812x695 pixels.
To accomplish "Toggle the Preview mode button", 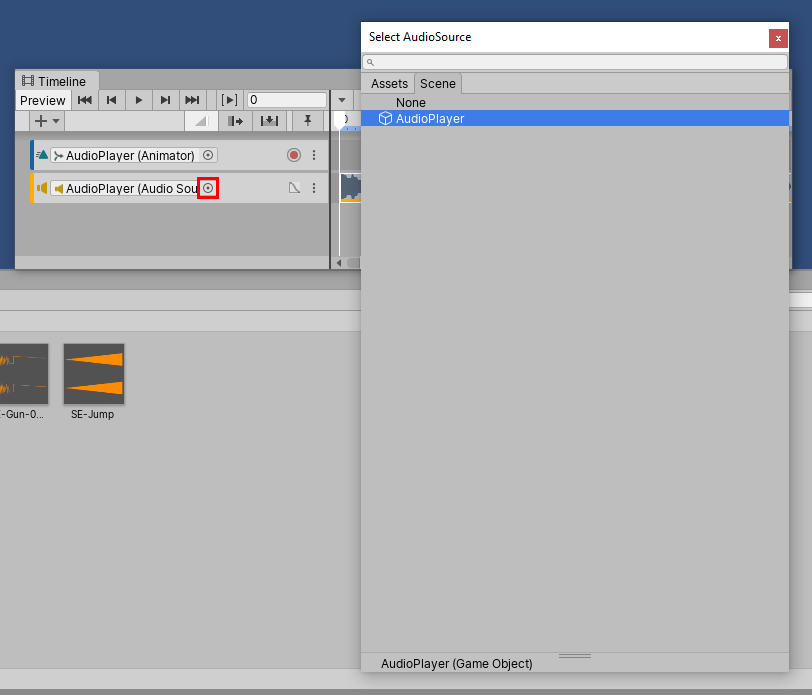I will [x=43, y=100].
